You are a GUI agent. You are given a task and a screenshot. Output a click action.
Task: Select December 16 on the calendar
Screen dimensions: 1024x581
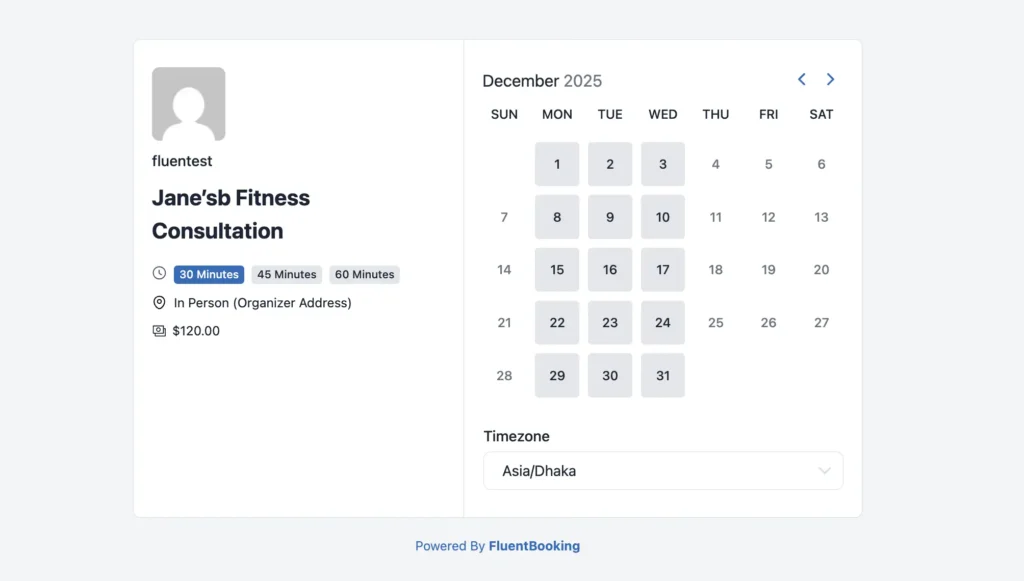click(610, 270)
